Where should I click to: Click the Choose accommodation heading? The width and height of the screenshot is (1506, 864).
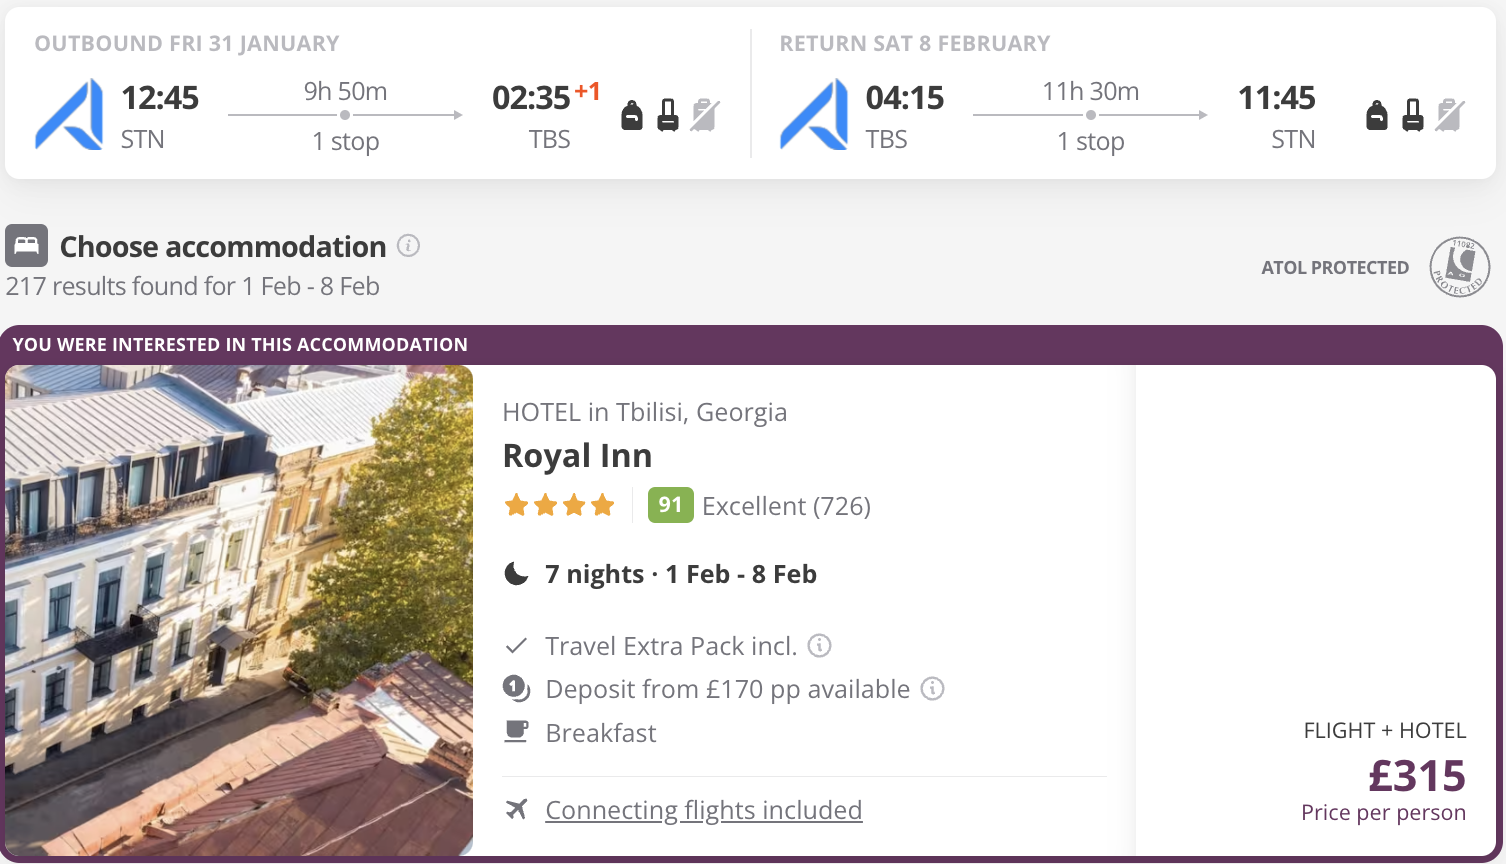tap(223, 246)
